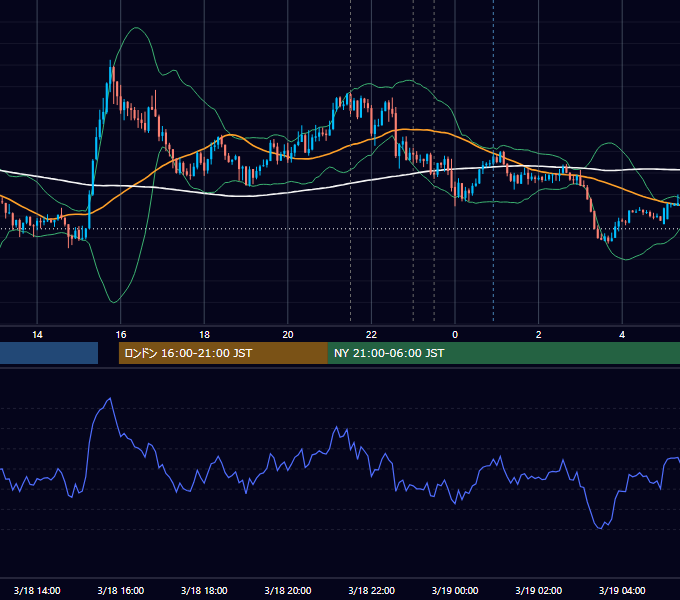Click the "0" hour label on the time axis

(455, 334)
